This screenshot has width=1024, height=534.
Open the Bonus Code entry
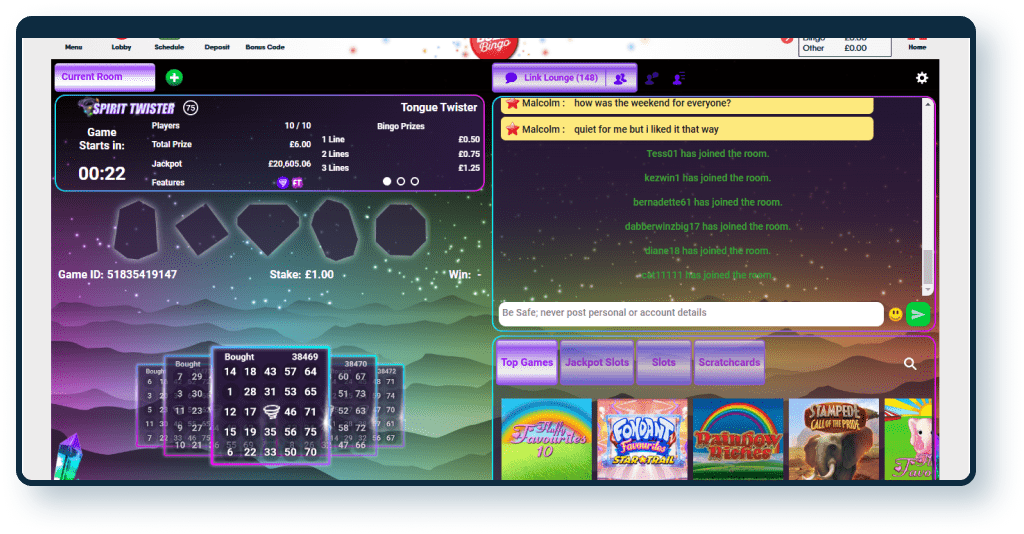pos(265,46)
